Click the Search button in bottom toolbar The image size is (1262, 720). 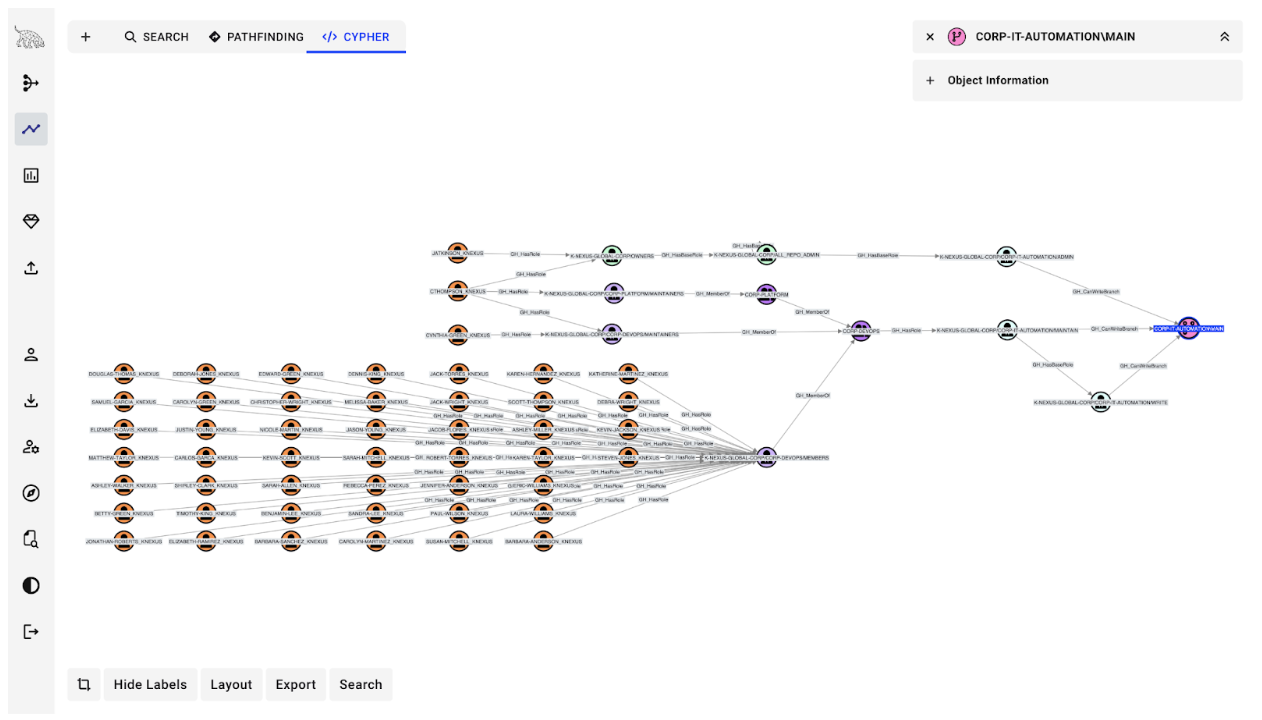click(360, 685)
